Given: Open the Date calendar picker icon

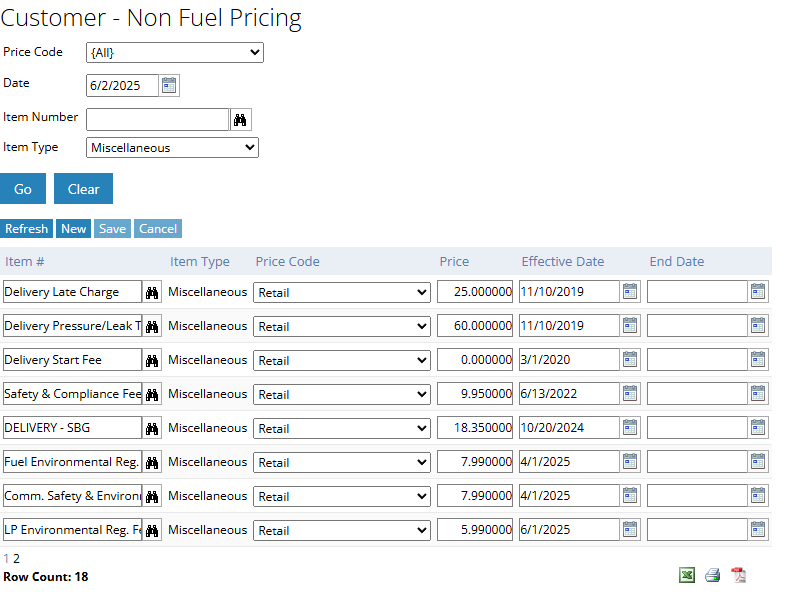Looking at the screenshot, I should pyautogui.click(x=169, y=86).
